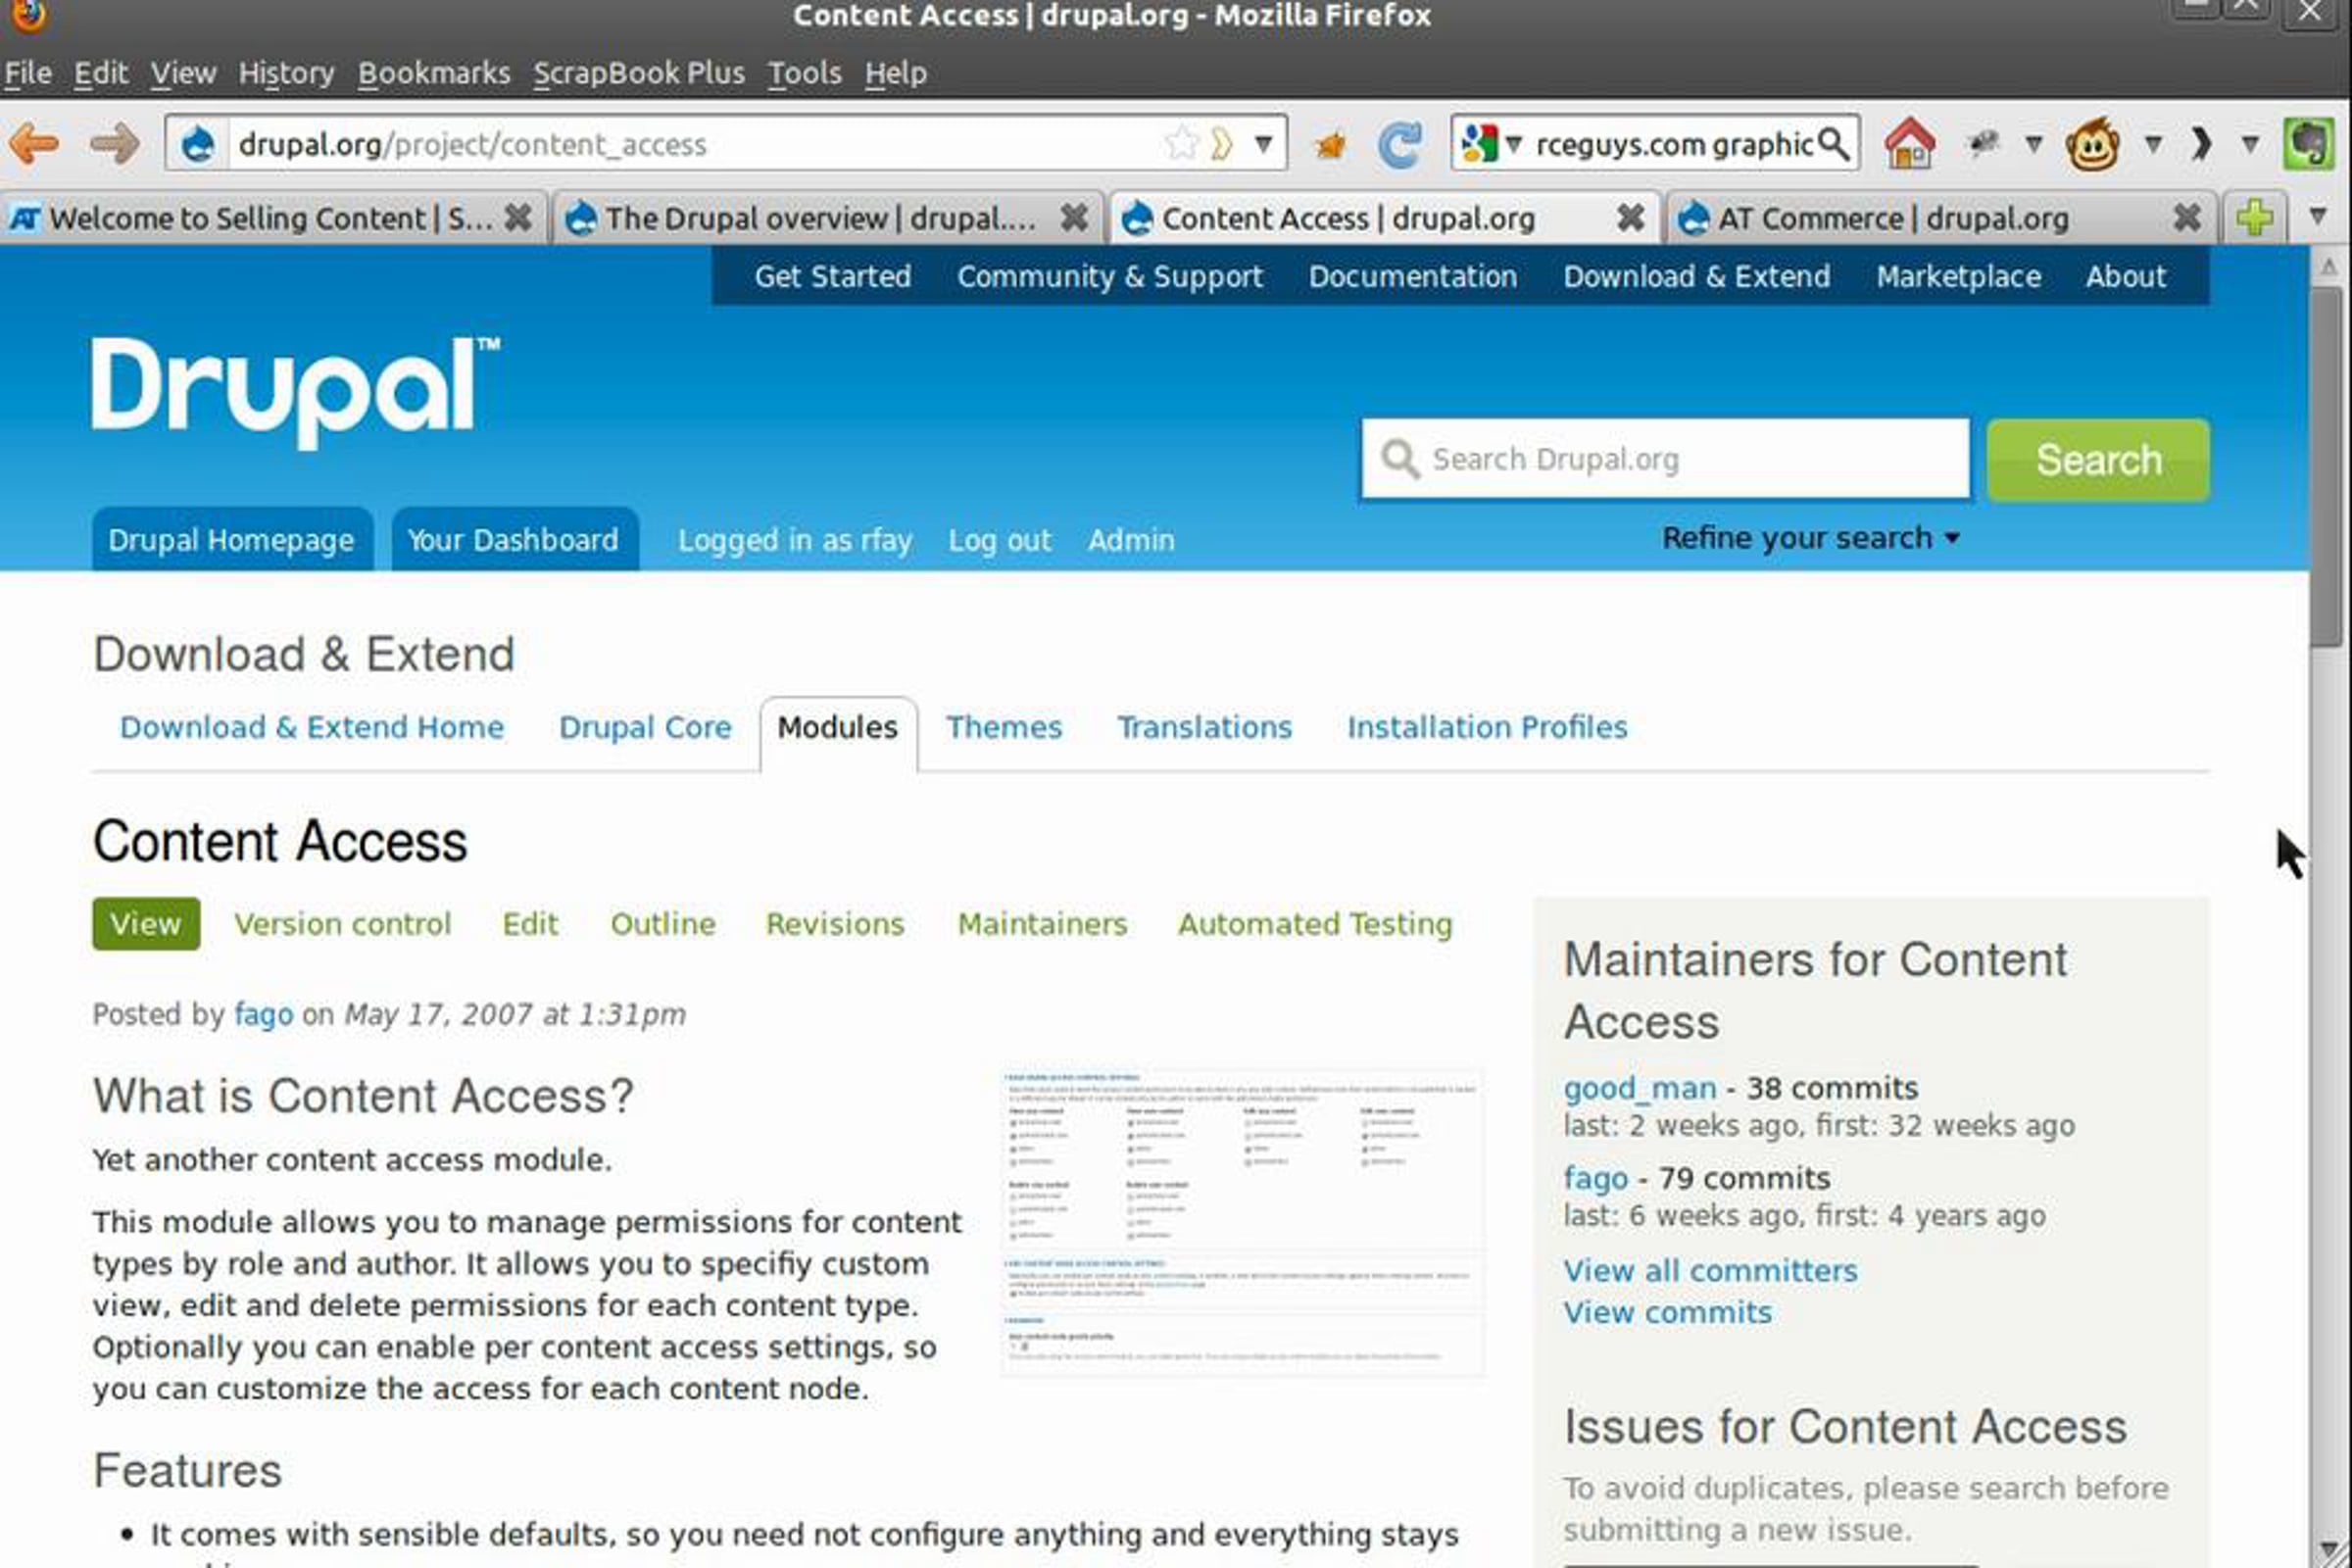Open the Tools menu
2352x1568 pixels.
click(805, 73)
